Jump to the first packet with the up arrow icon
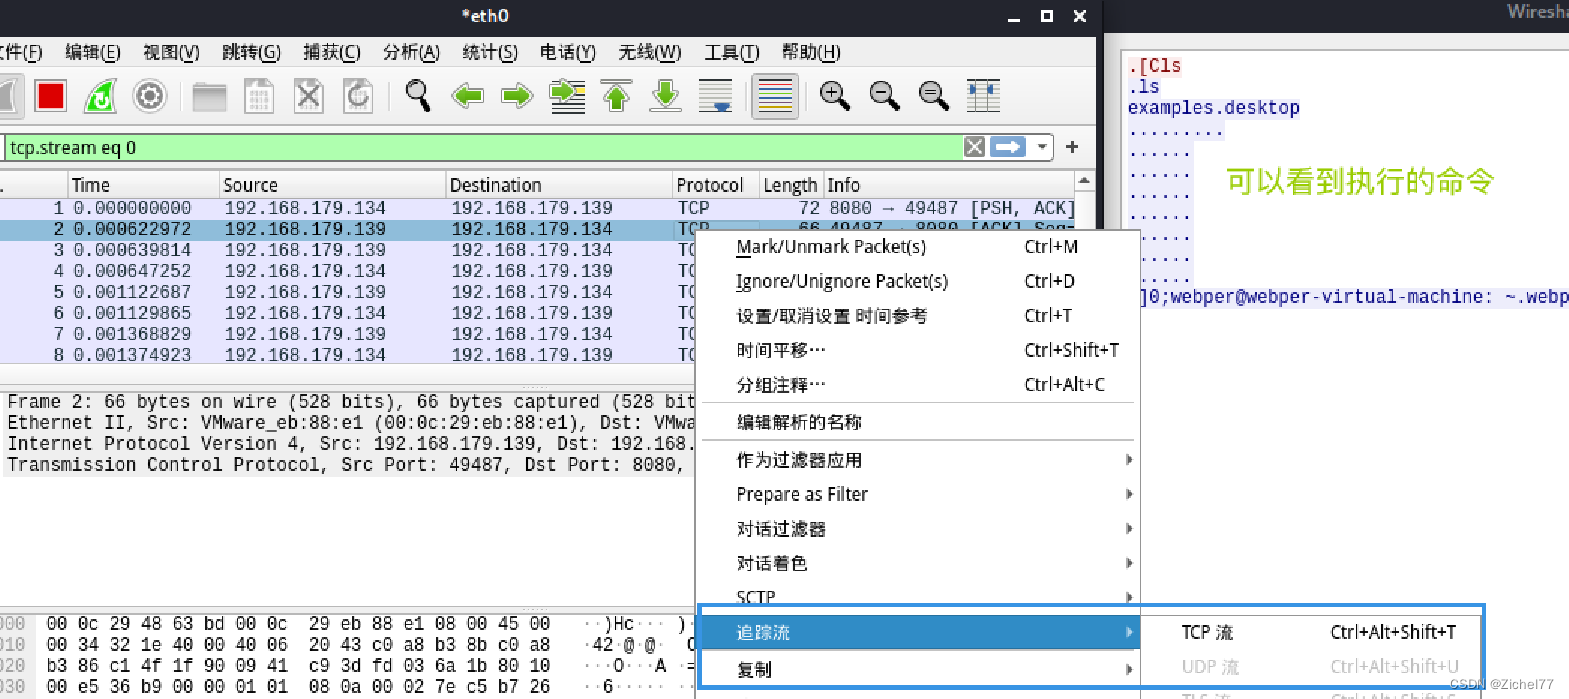This screenshot has width=1569, height=699. click(616, 96)
